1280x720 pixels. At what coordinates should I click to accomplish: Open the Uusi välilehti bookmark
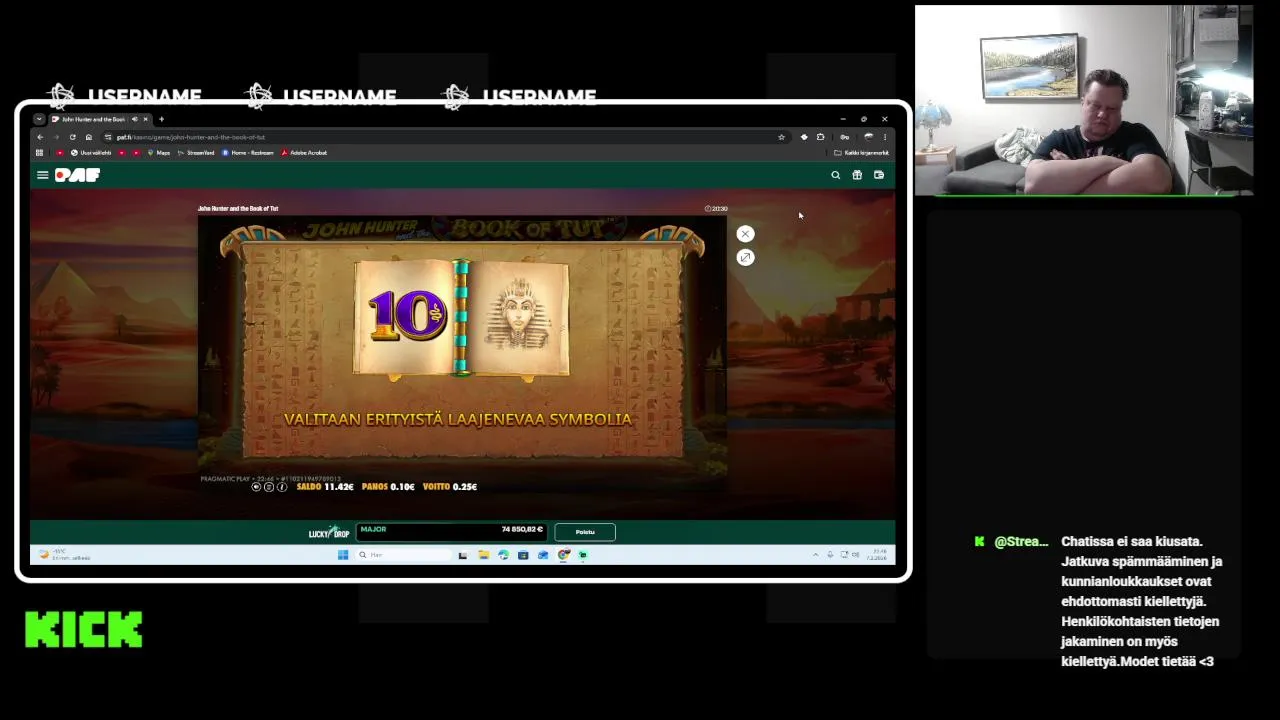click(93, 153)
